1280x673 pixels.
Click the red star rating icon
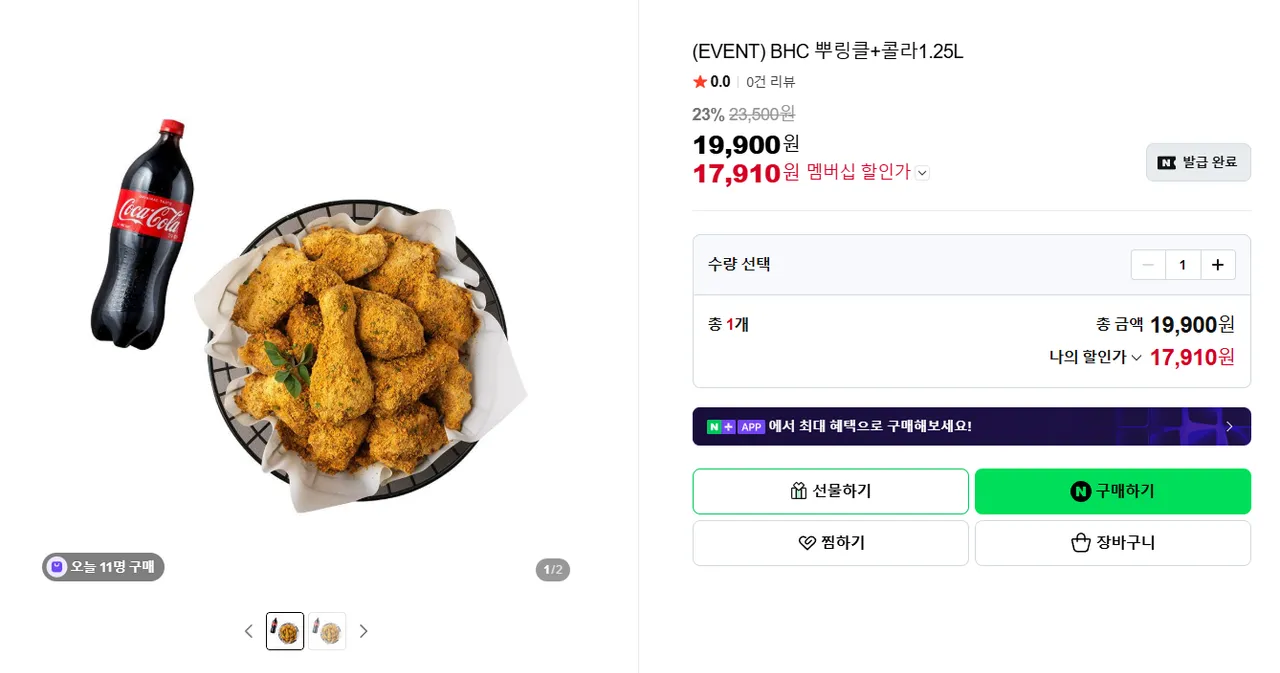tap(700, 82)
